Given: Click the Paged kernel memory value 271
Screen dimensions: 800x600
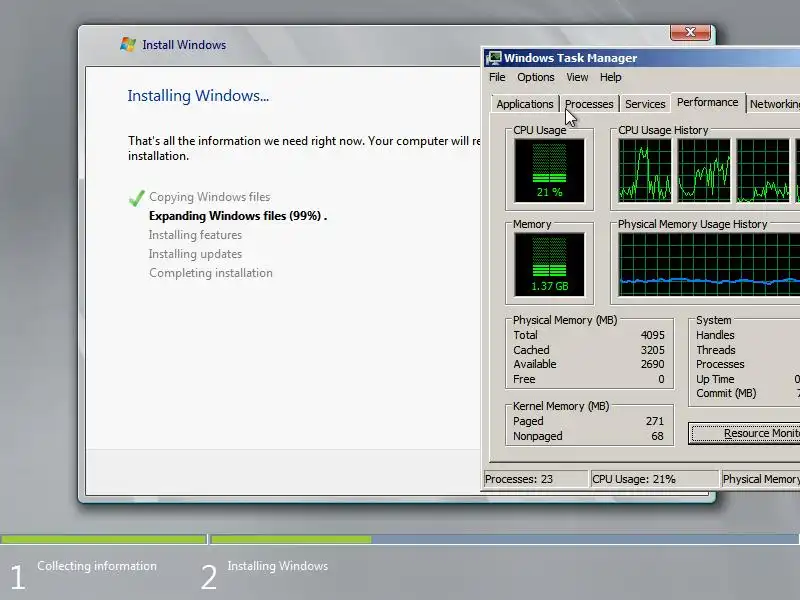Looking at the screenshot, I should coord(655,421).
